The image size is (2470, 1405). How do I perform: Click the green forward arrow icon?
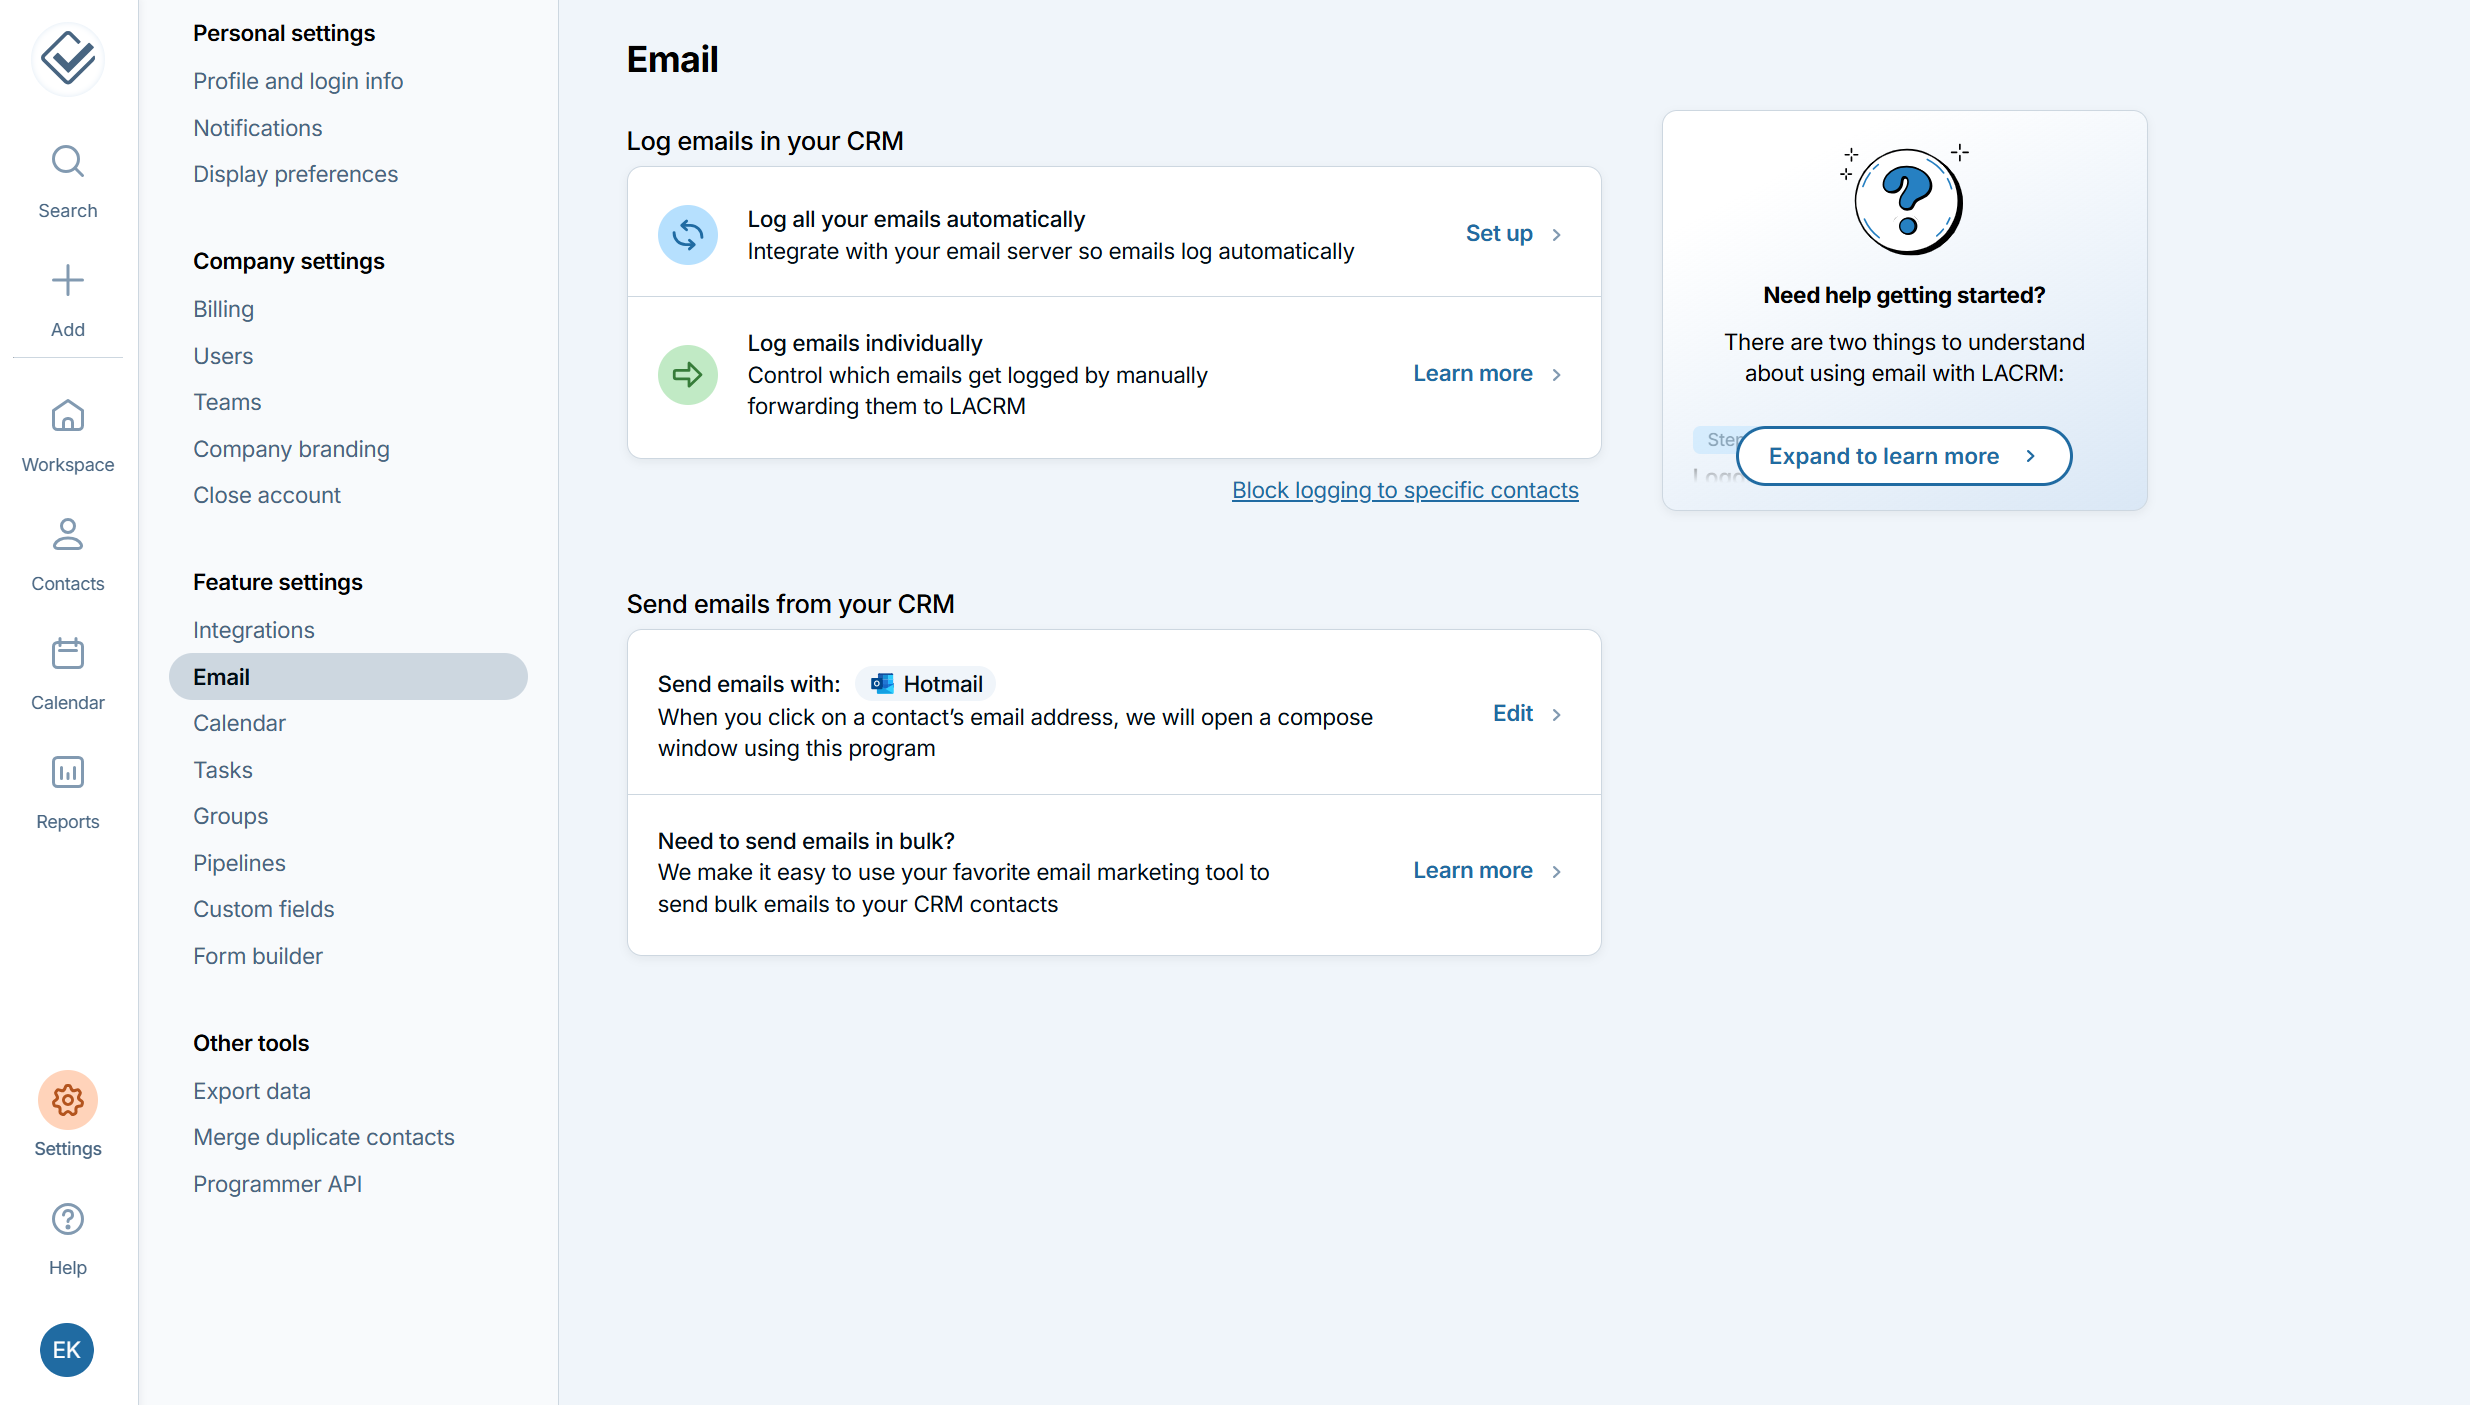(x=688, y=375)
